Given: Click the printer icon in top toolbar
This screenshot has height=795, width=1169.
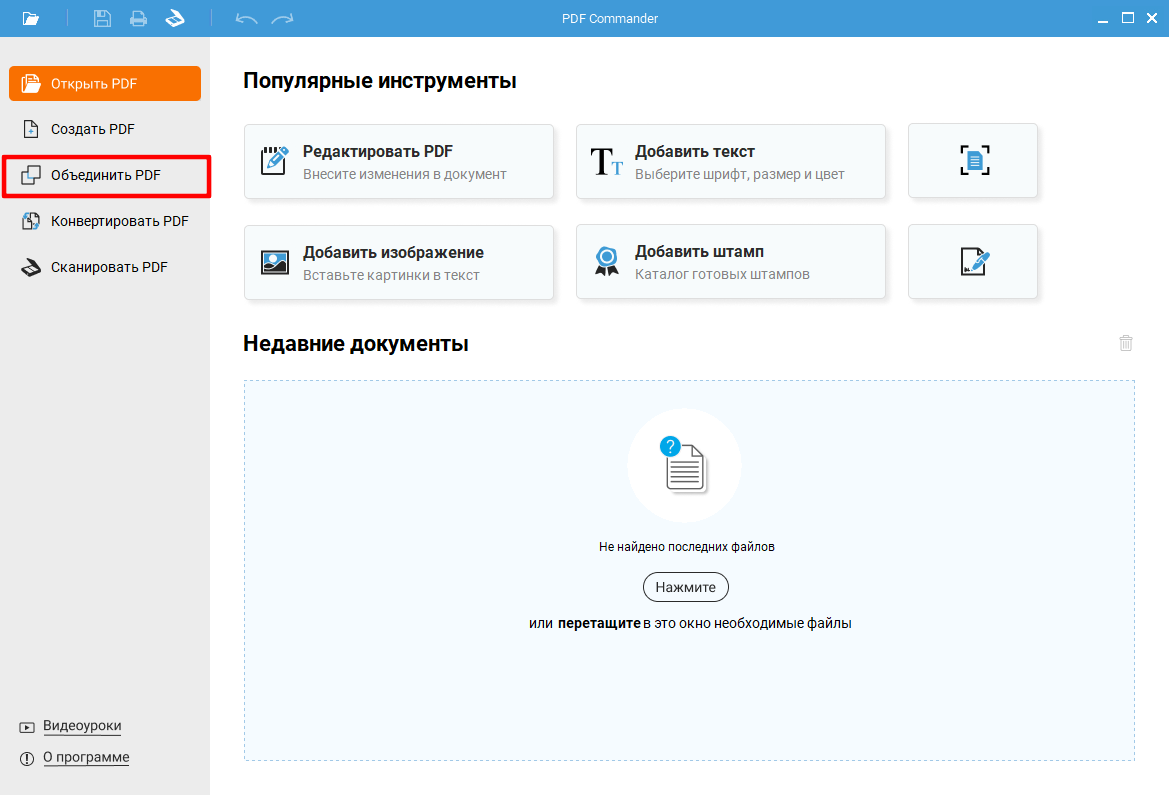Looking at the screenshot, I should coord(138,18).
